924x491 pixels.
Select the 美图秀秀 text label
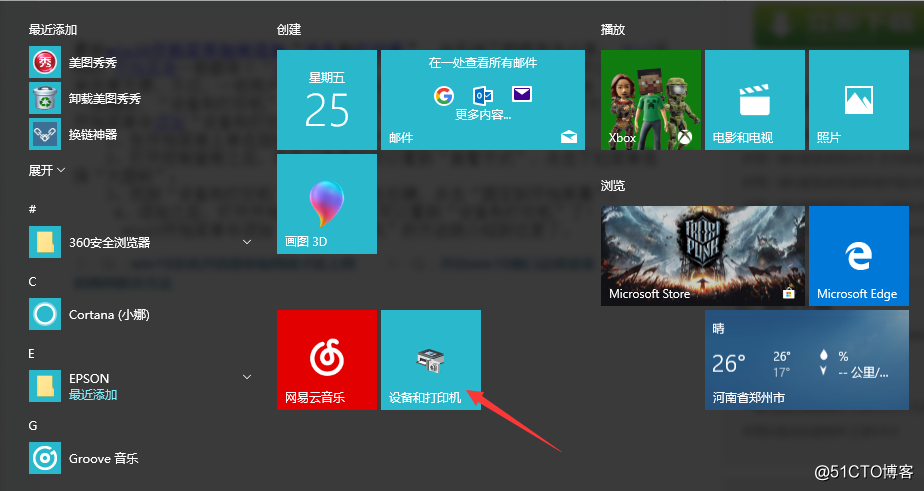93,62
